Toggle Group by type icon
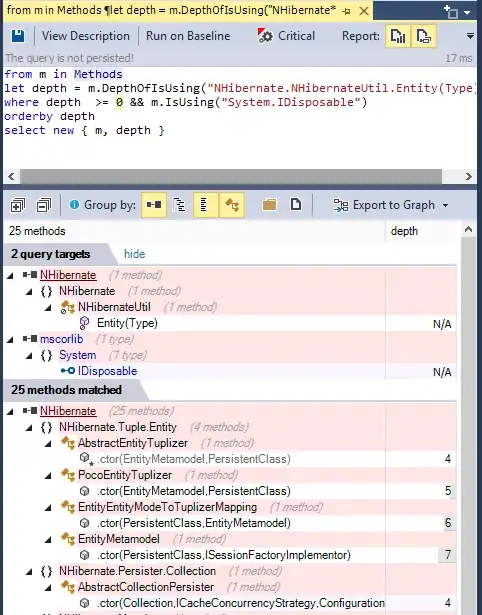Image resolution: width=482 pixels, height=615 pixels. pos(232,205)
